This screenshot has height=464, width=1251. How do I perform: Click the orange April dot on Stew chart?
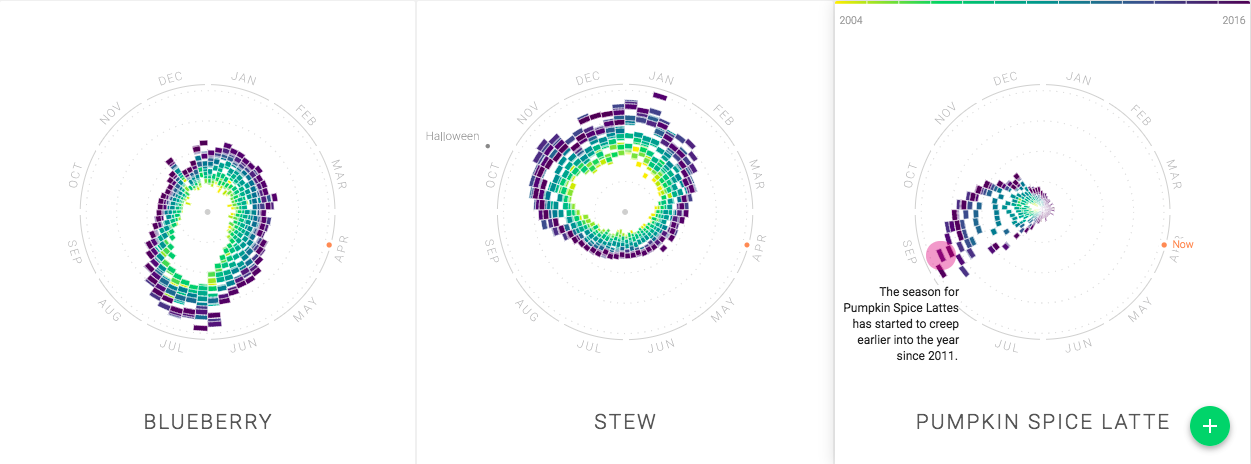coord(746,245)
